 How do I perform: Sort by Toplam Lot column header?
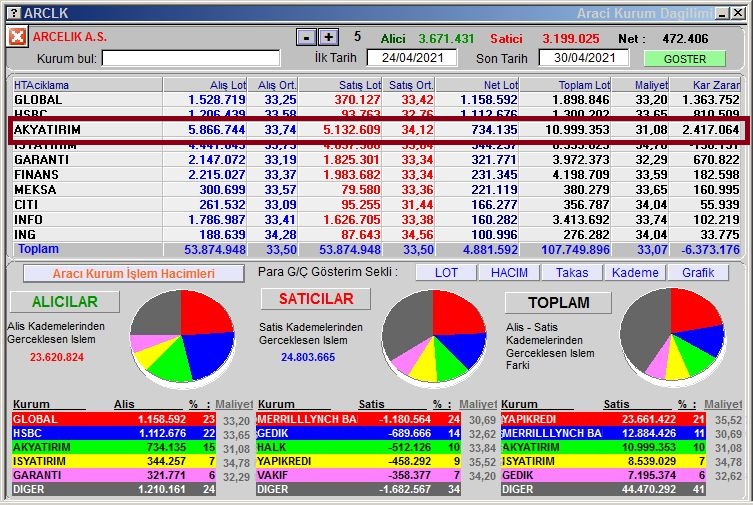click(565, 85)
